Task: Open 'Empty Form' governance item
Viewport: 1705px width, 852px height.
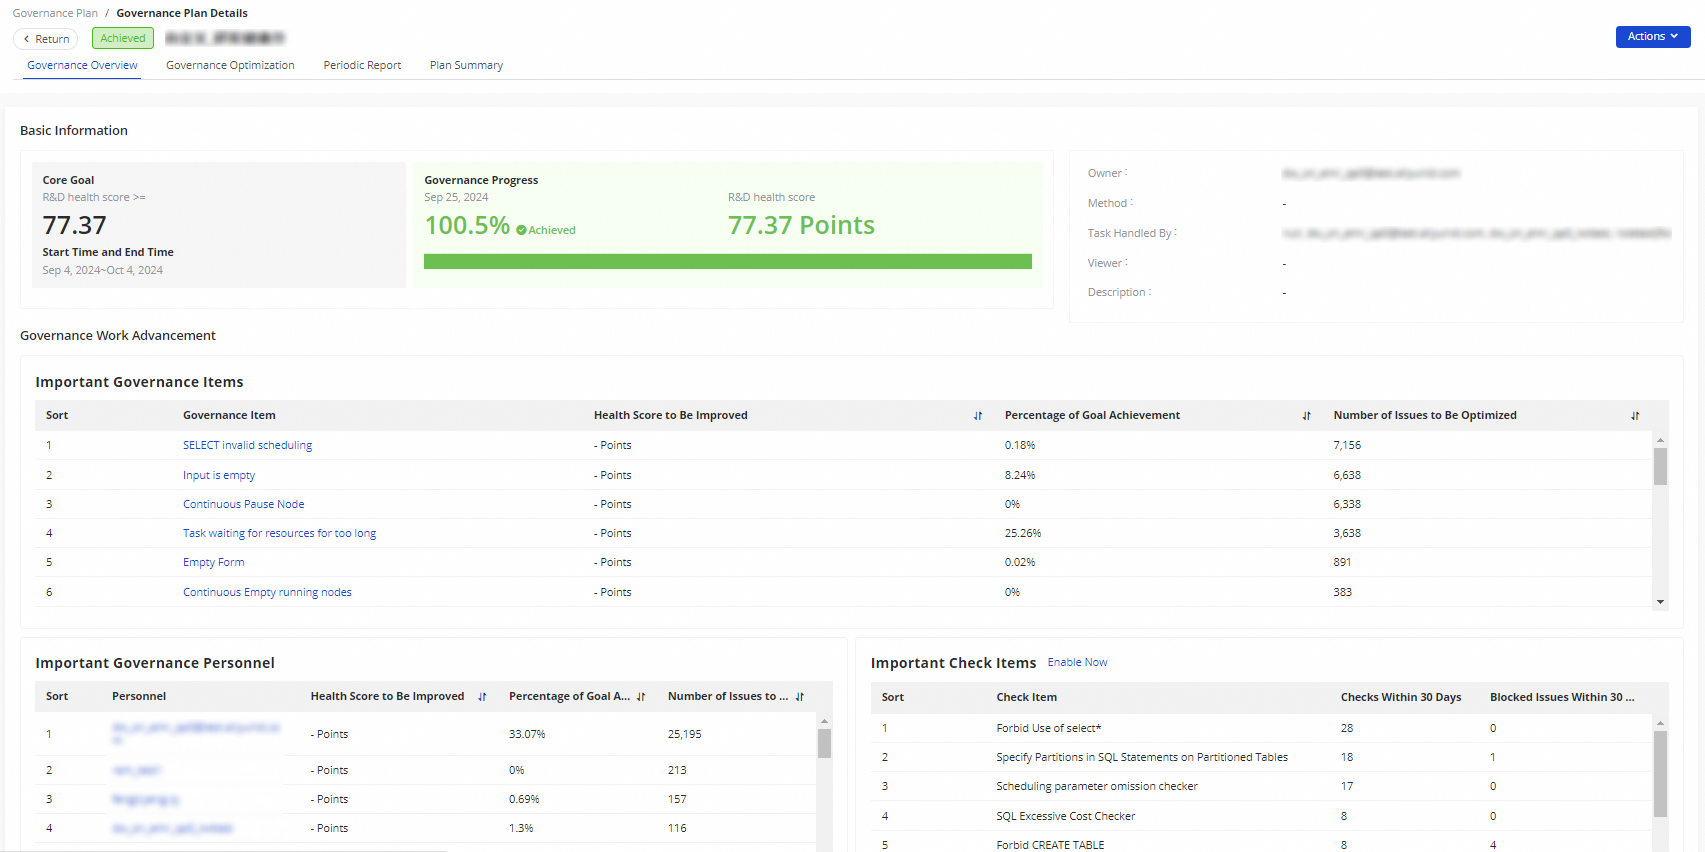Action: [213, 562]
